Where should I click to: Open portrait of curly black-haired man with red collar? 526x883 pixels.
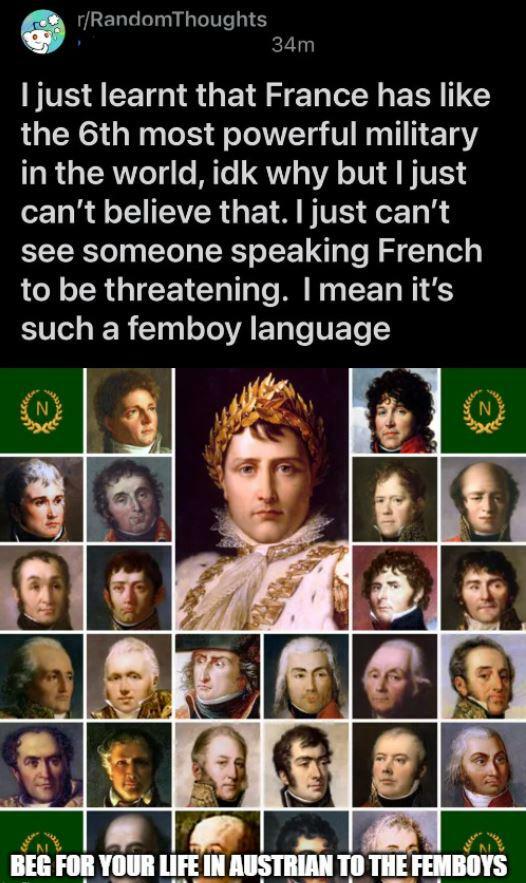(395, 411)
